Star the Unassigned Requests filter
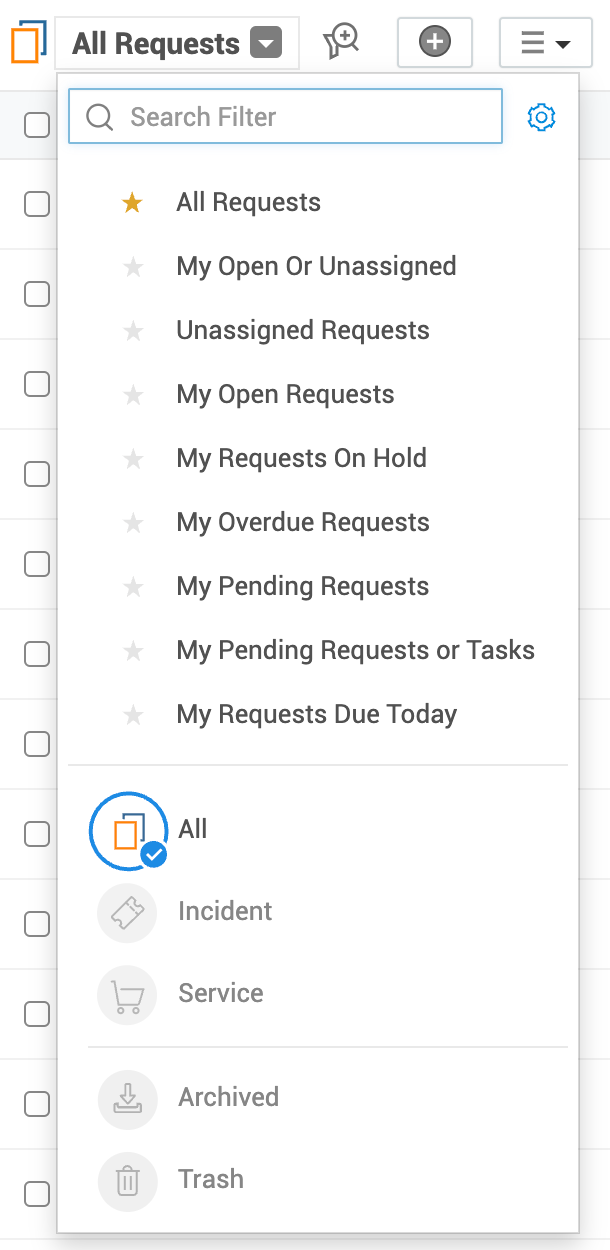Viewport: 610px width, 1250px height. point(132,331)
